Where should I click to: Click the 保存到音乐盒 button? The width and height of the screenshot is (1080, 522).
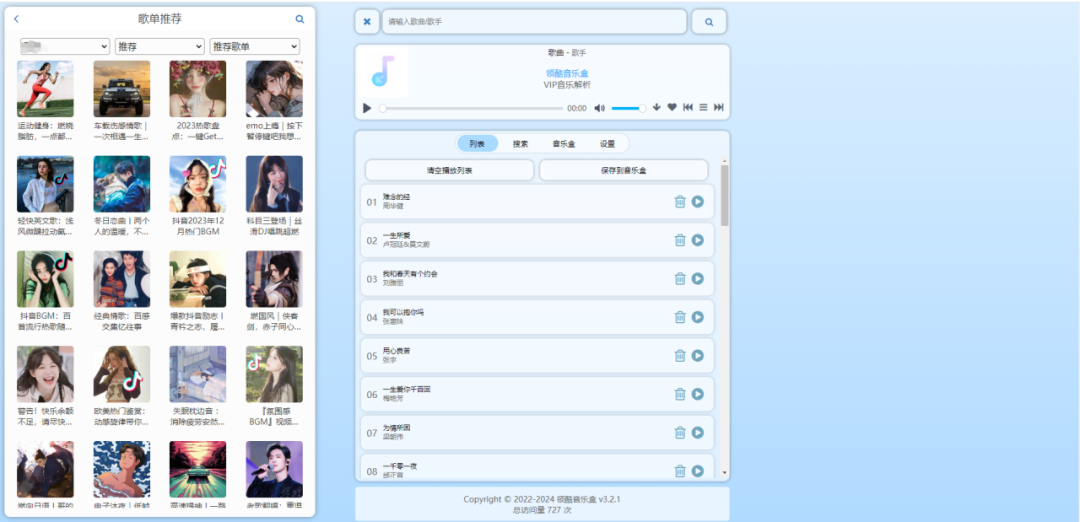[623, 171]
